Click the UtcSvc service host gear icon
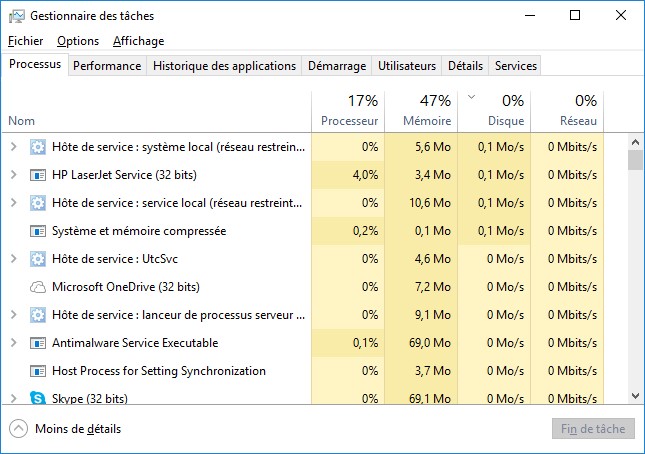Viewport: 645px width, 454px height. [x=38, y=259]
